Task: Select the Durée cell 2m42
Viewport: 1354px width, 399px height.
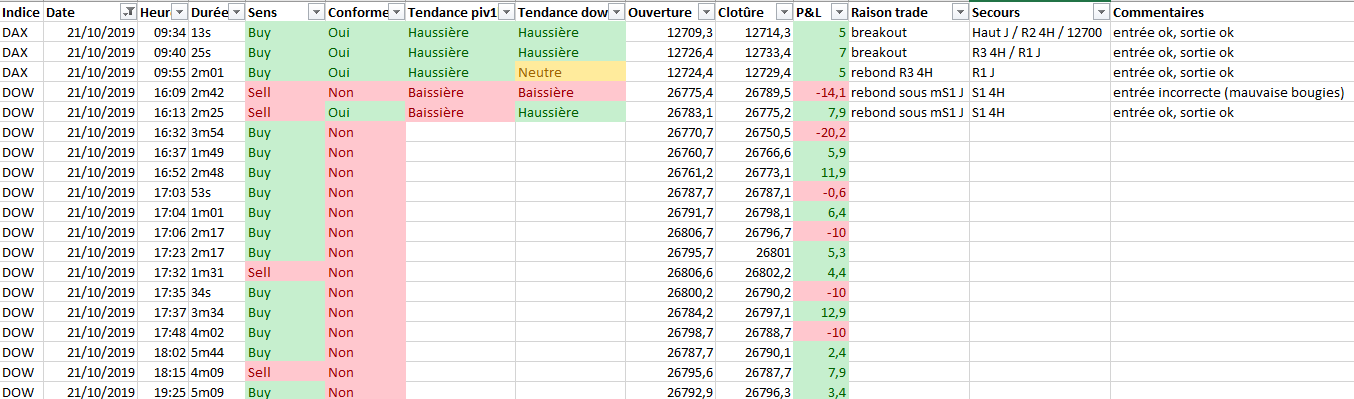Action: [216, 92]
